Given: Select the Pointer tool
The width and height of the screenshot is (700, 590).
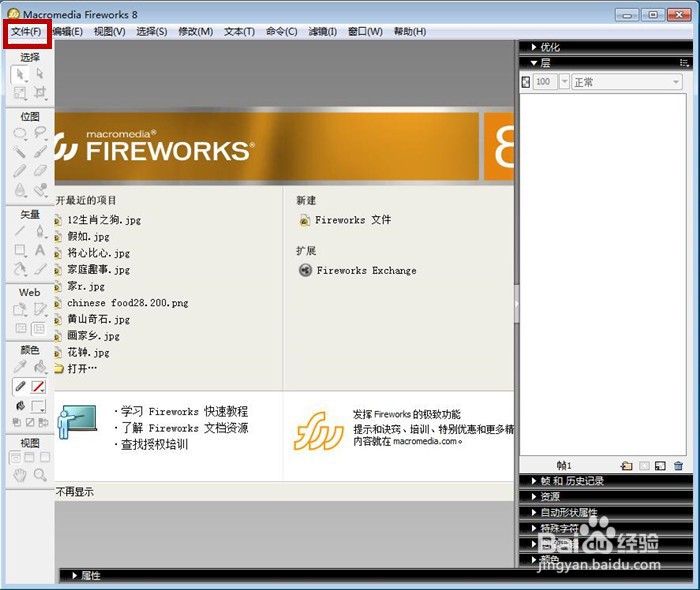Looking at the screenshot, I should [x=20, y=75].
